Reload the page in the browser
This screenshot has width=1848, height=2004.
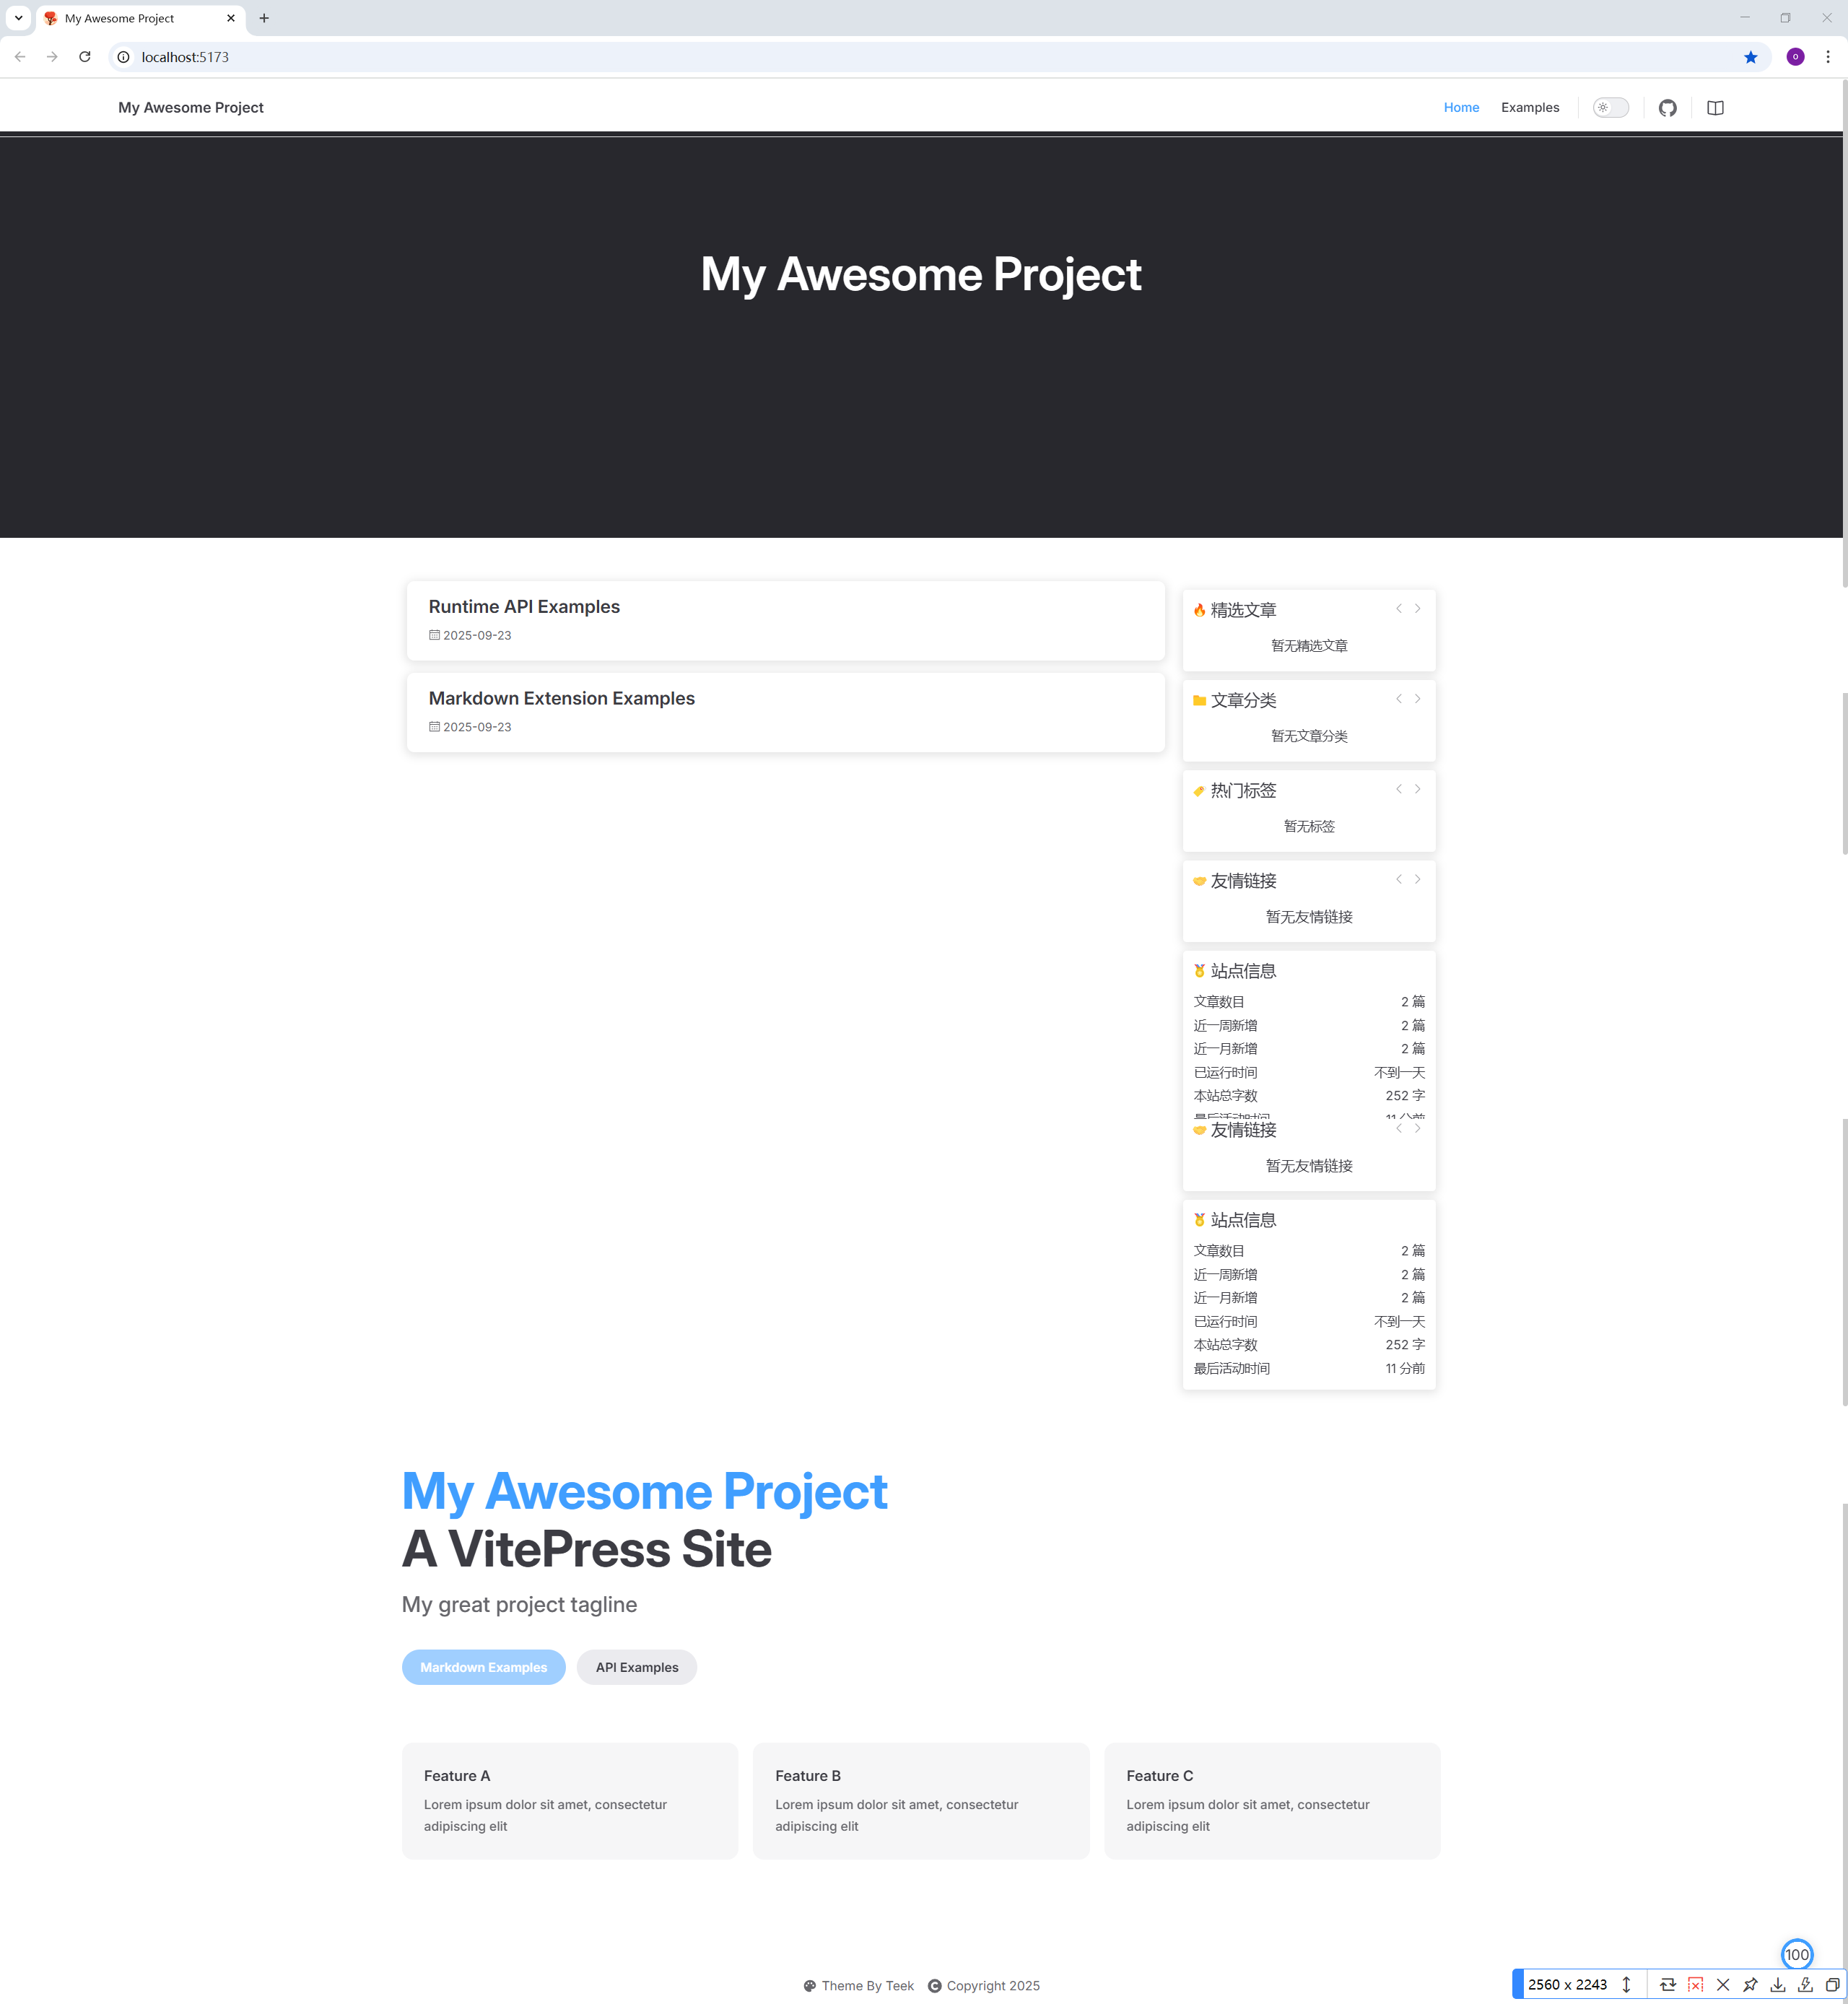tap(85, 57)
